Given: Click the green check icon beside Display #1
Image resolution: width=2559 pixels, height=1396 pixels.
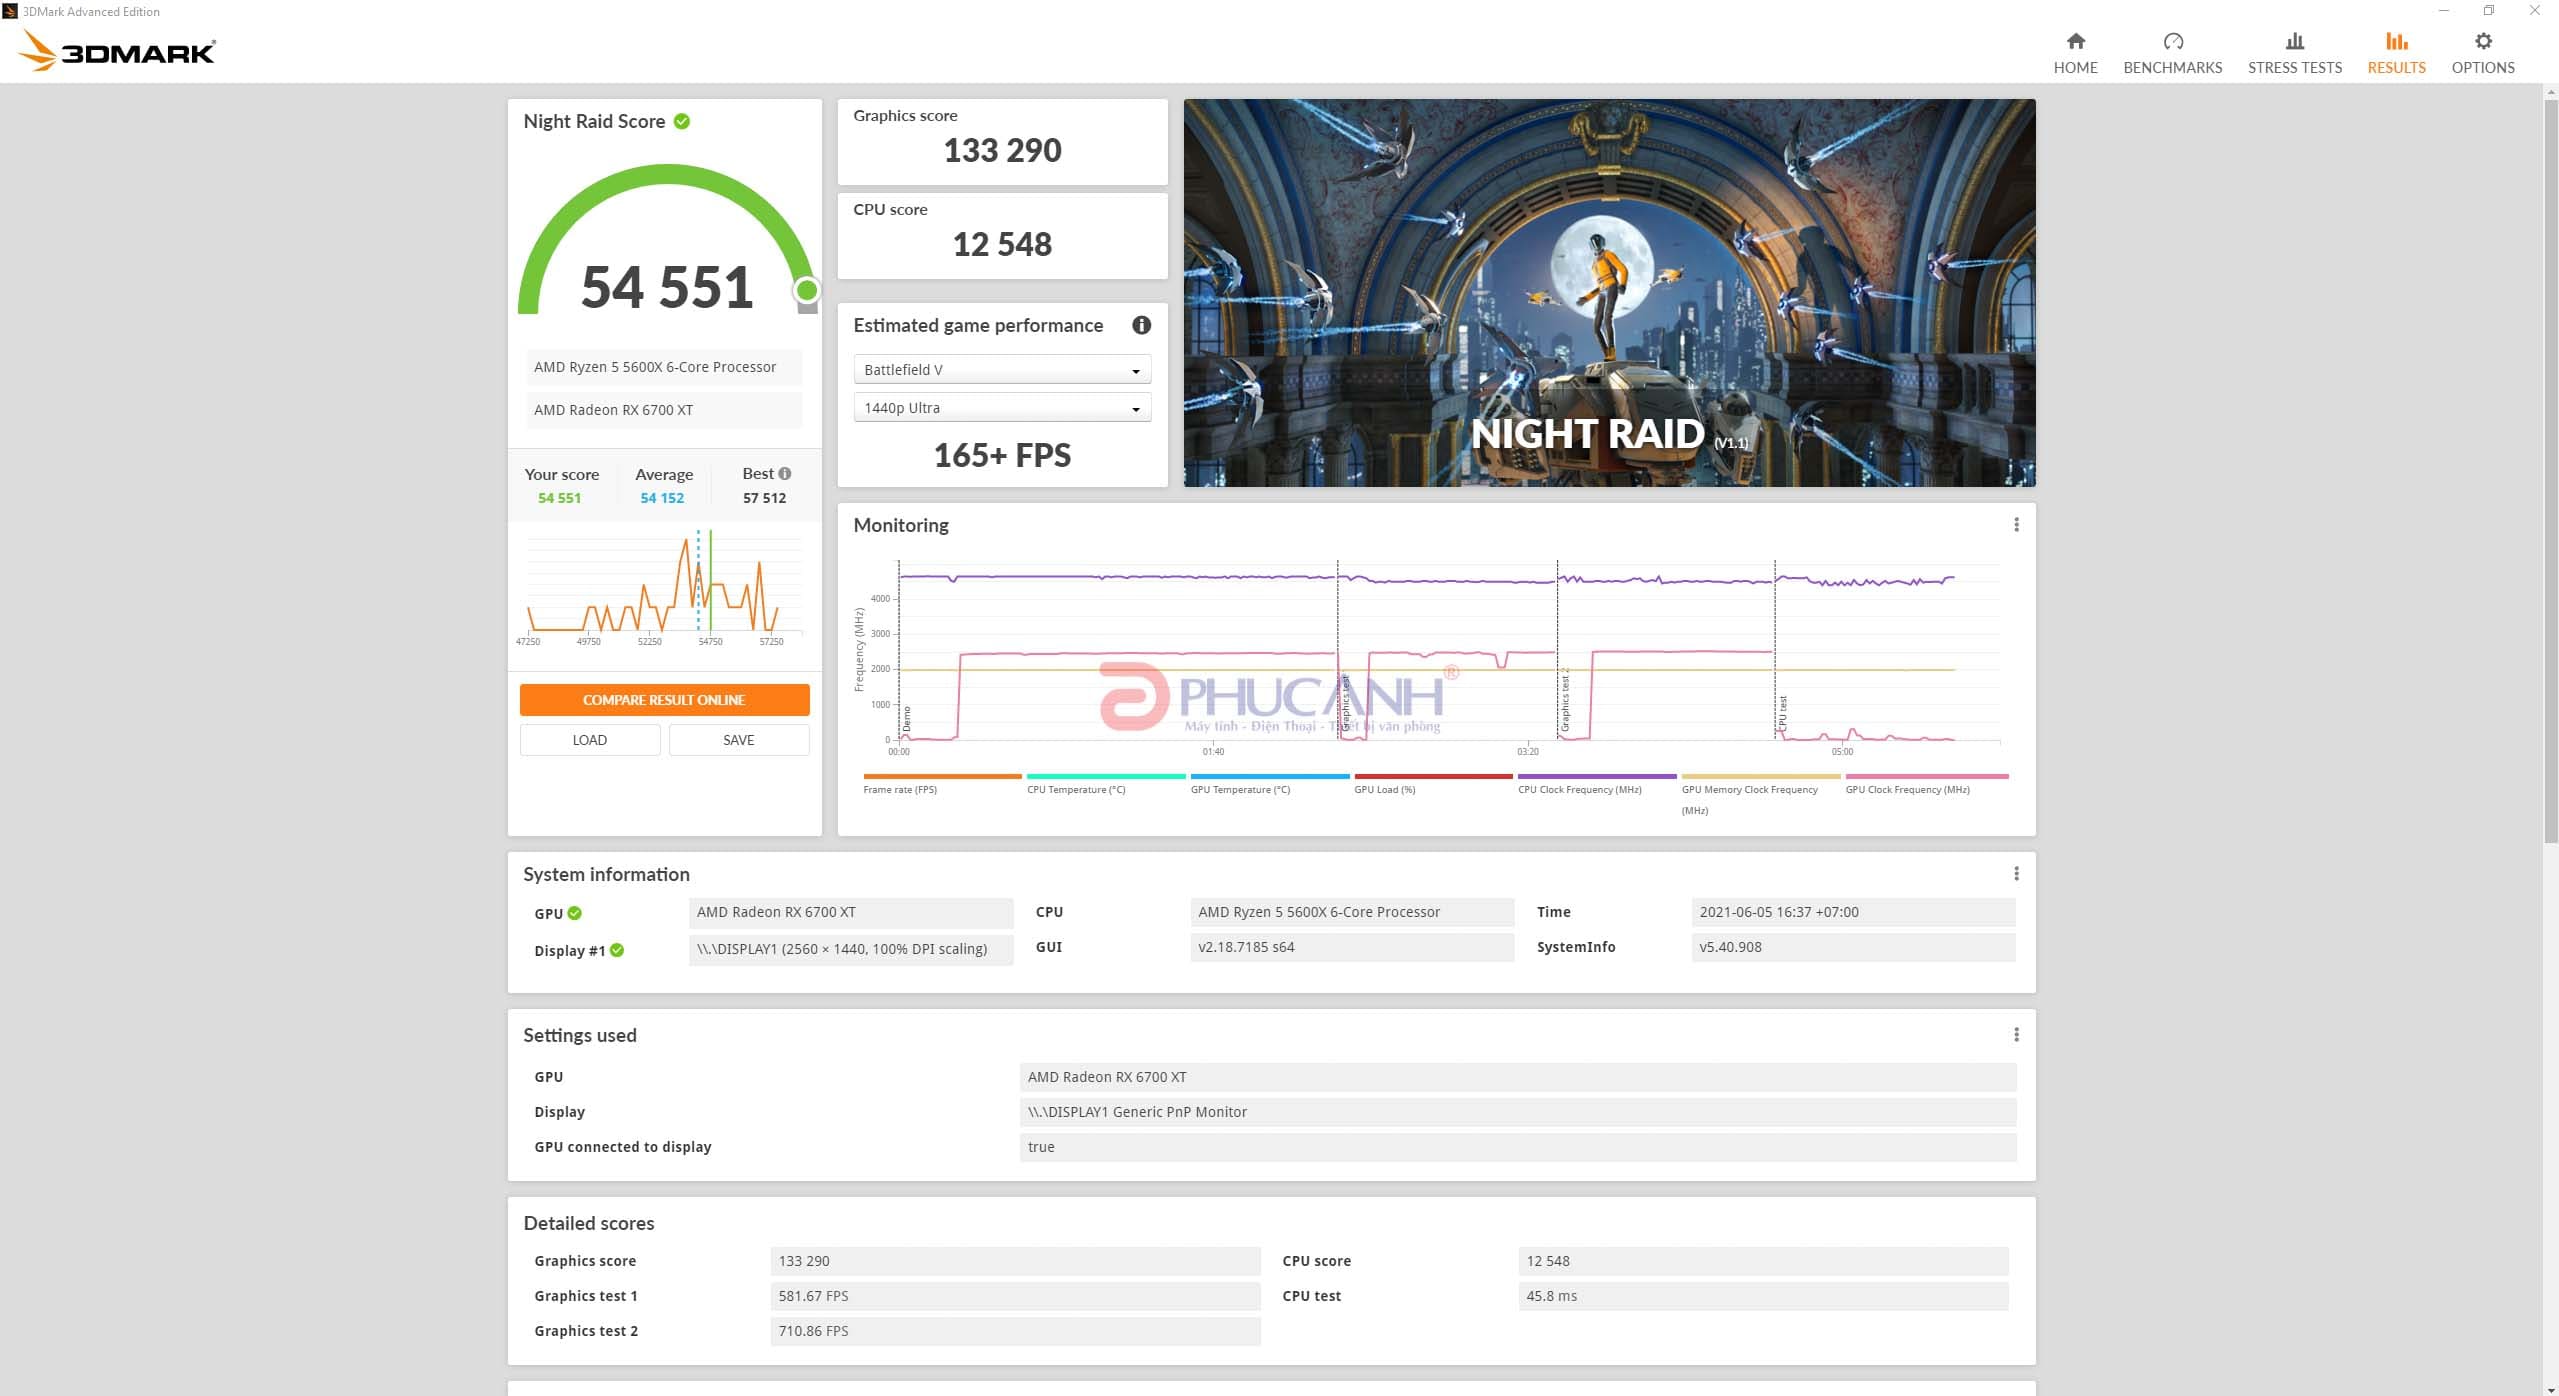Looking at the screenshot, I should [x=617, y=950].
